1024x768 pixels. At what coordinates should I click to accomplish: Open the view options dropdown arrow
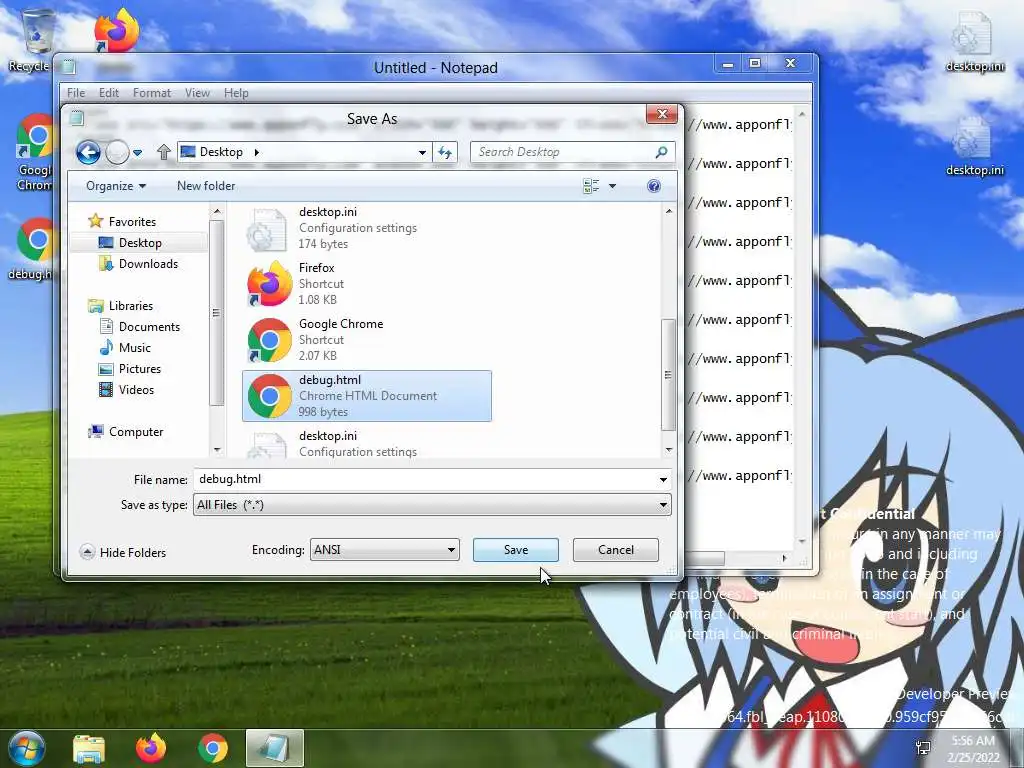point(613,186)
